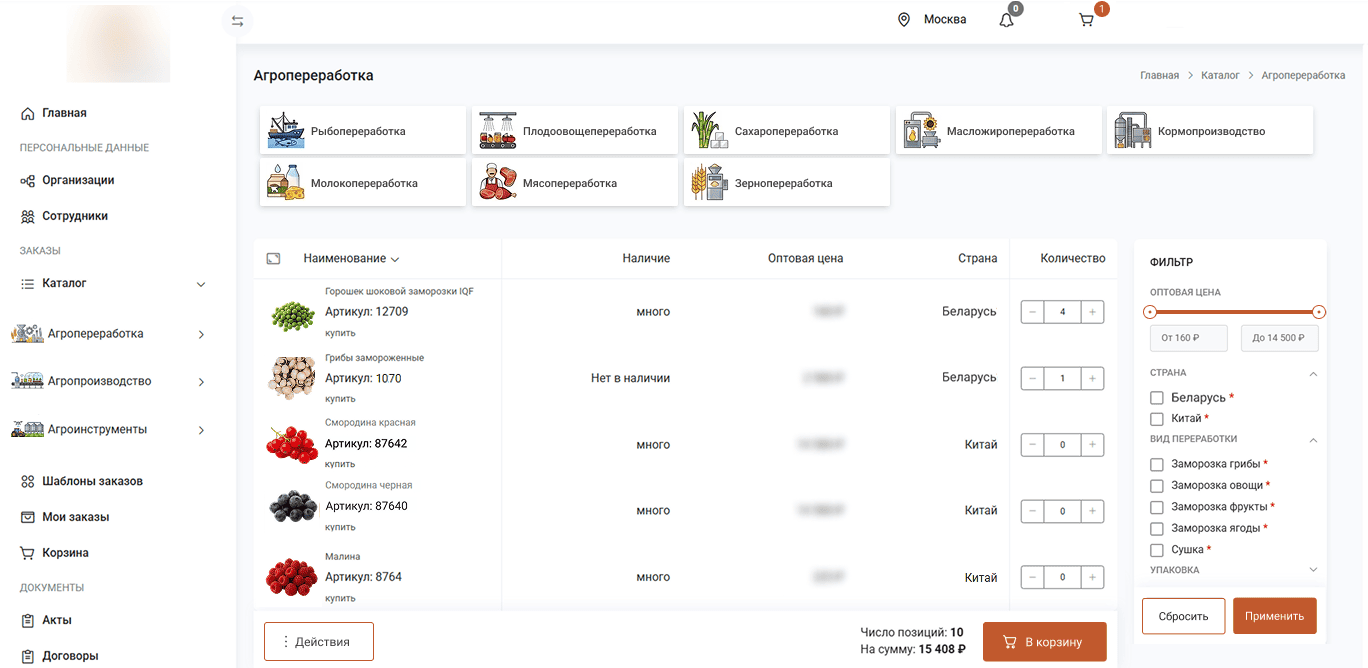The height and width of the screenshot is (668, 1368).
Task: Click the Сбросить filter button
Action: [x=1183, y=616]
